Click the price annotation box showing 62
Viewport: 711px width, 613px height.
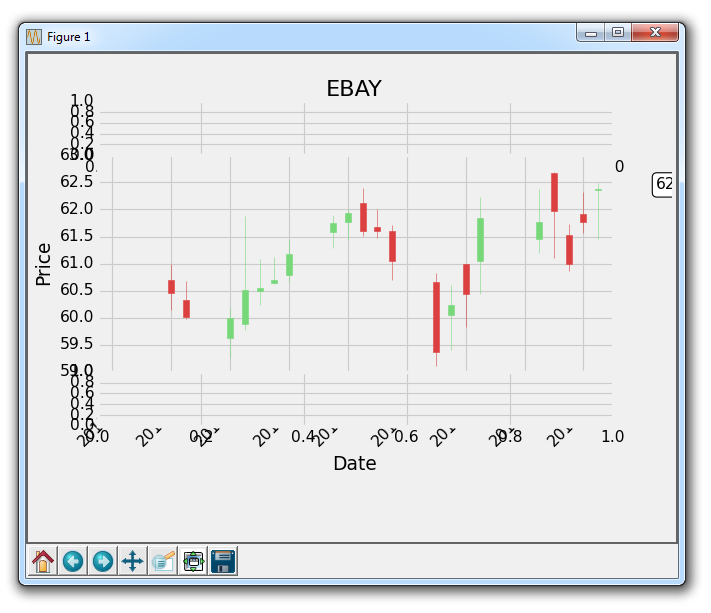click(663, 184)
